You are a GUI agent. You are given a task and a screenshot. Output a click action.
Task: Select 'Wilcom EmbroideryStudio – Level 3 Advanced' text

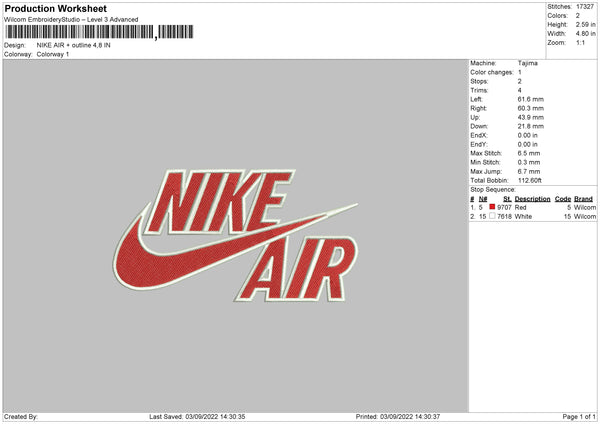pos(71,20)
